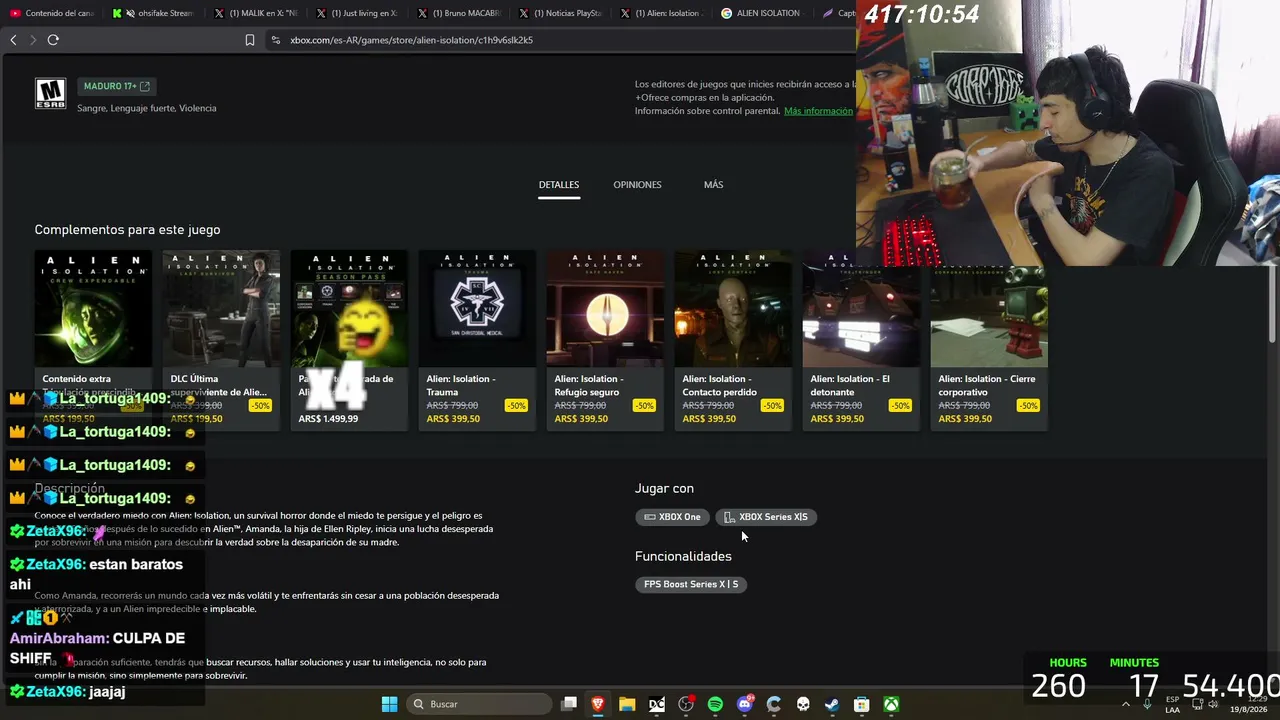Open the Windows Start menu
This screenshot has width=1280, height=720.
pos(389,704)
